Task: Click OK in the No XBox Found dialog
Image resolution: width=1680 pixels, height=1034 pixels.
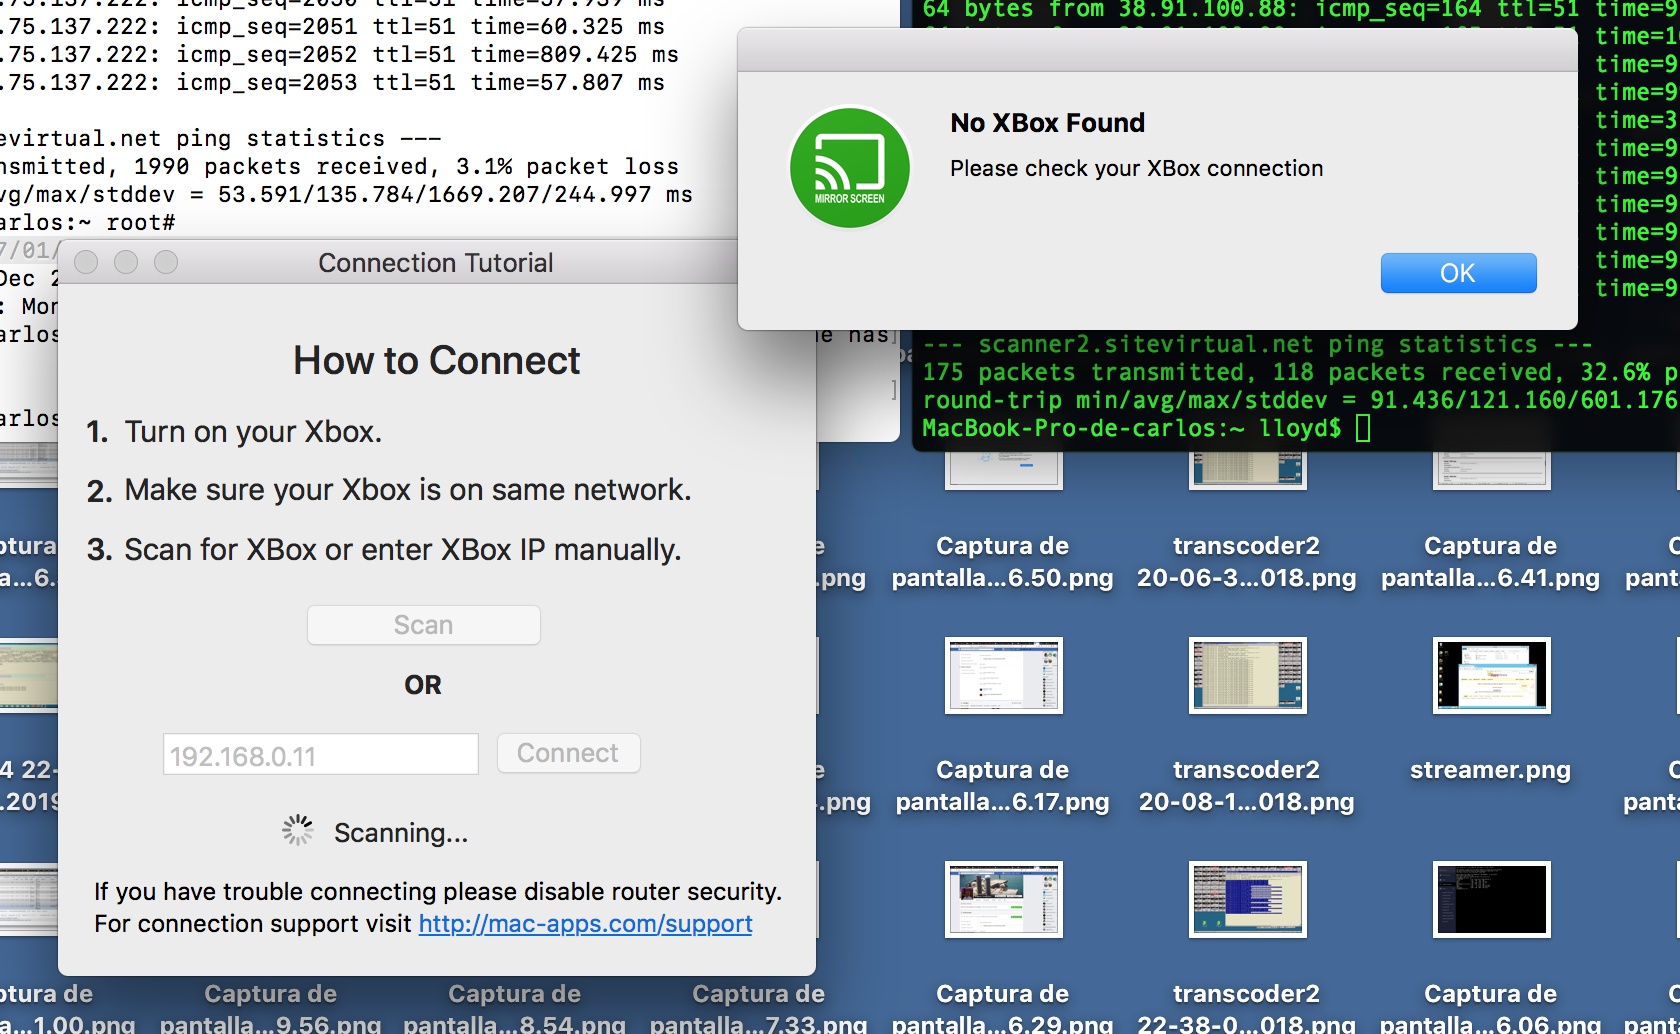Action: (1458, 273)
